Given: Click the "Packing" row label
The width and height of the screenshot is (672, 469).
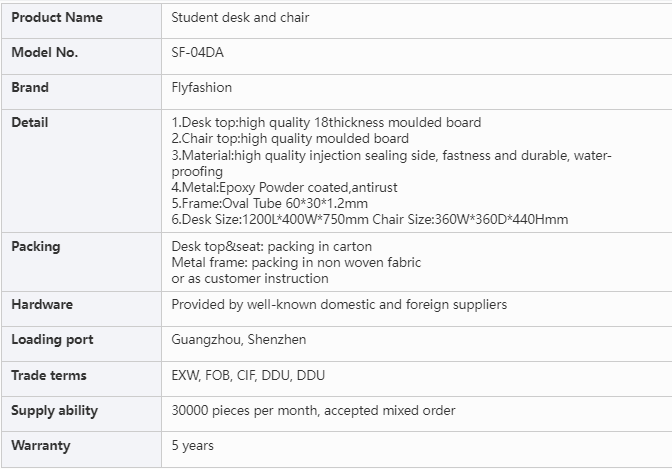Looking at the screenshot, I should [36, 246].
